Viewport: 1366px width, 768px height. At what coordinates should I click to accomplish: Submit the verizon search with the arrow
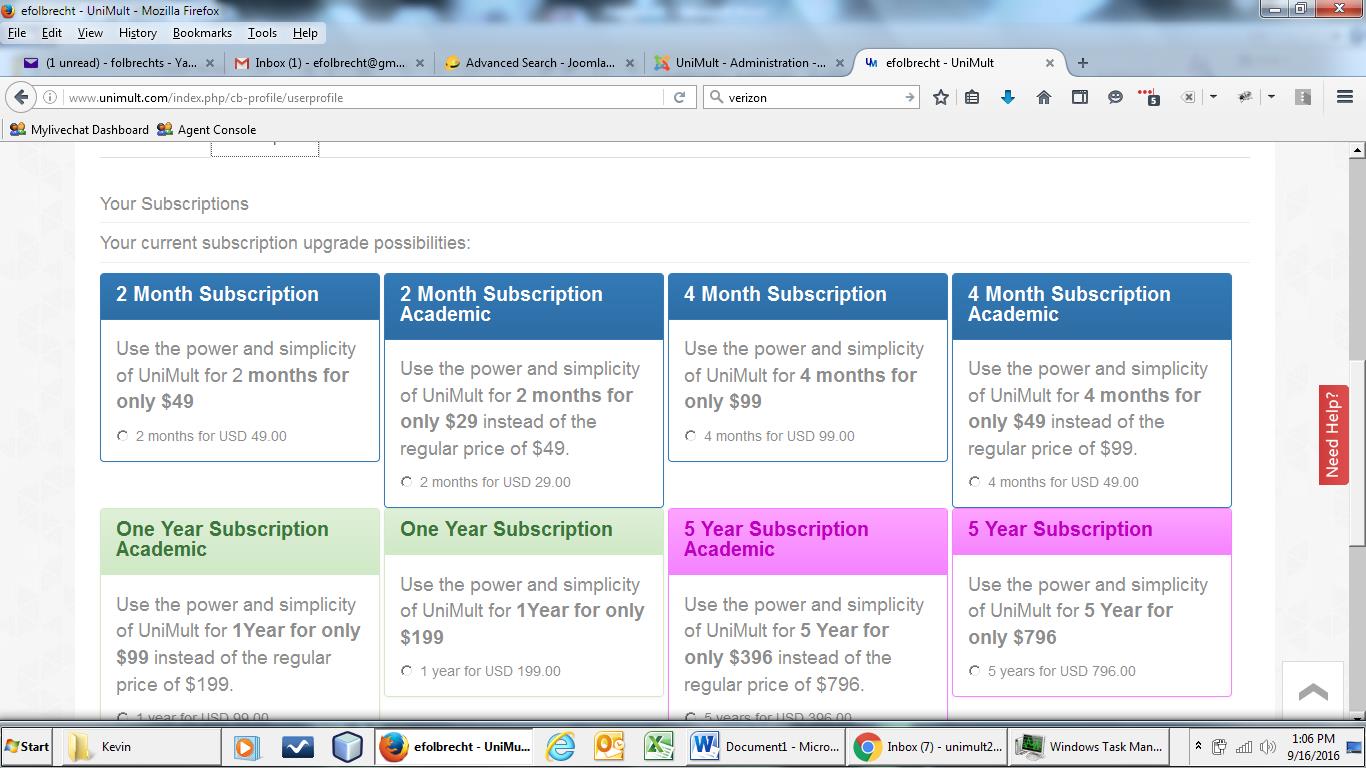[x=909, y=97]
